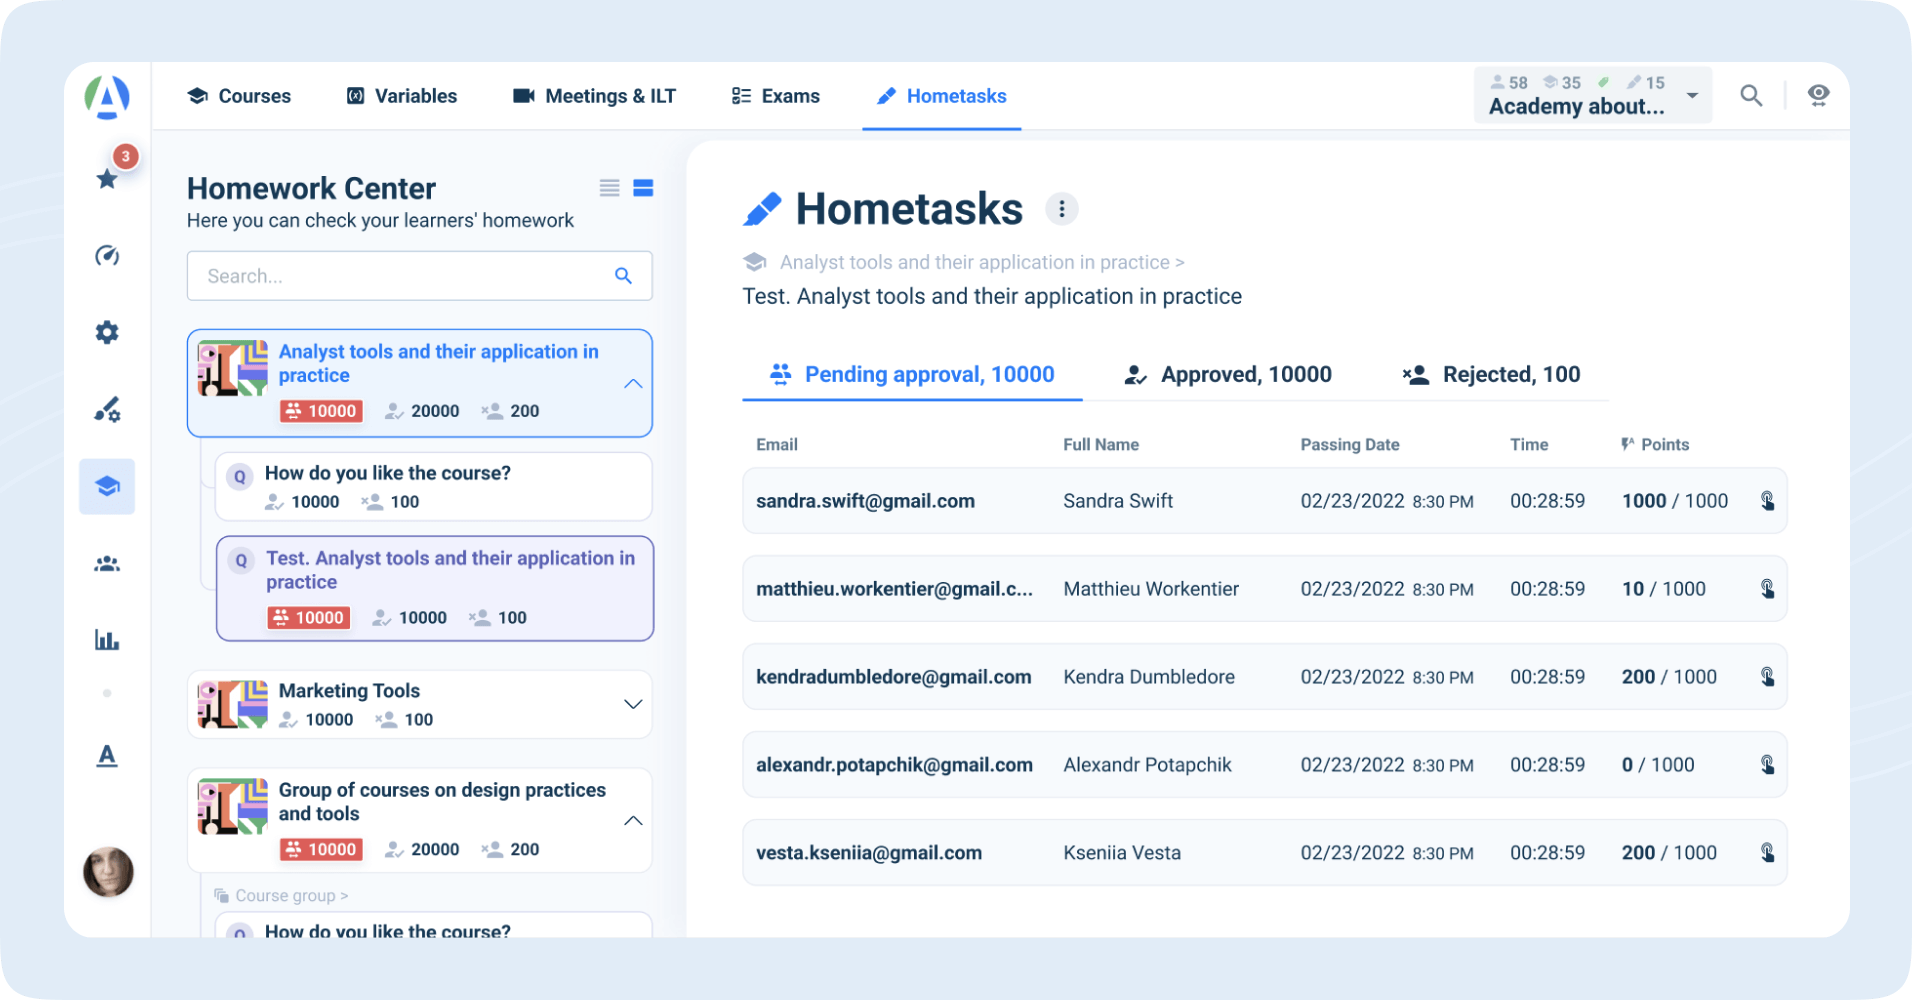Click the Q icon of first How do you like the course
The height and width of the screenshot is (1000, 1912).
pyautogui.click(x=240, y=477)
